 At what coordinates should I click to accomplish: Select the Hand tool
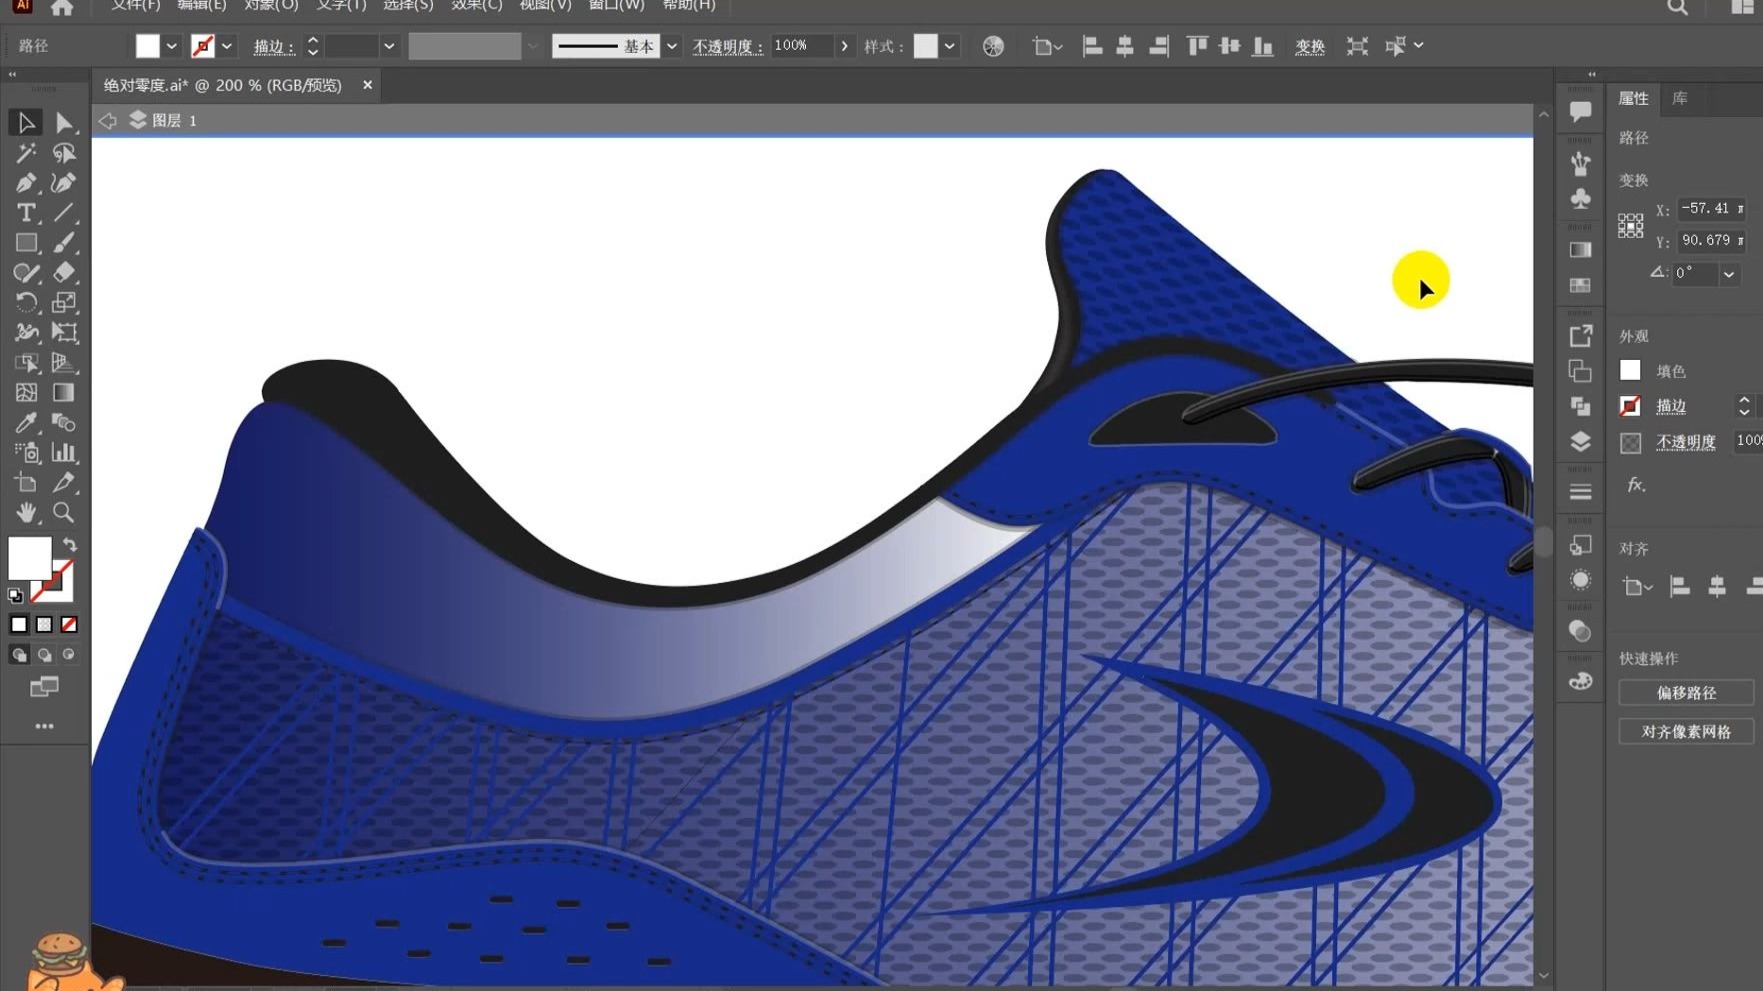[26, 512]
